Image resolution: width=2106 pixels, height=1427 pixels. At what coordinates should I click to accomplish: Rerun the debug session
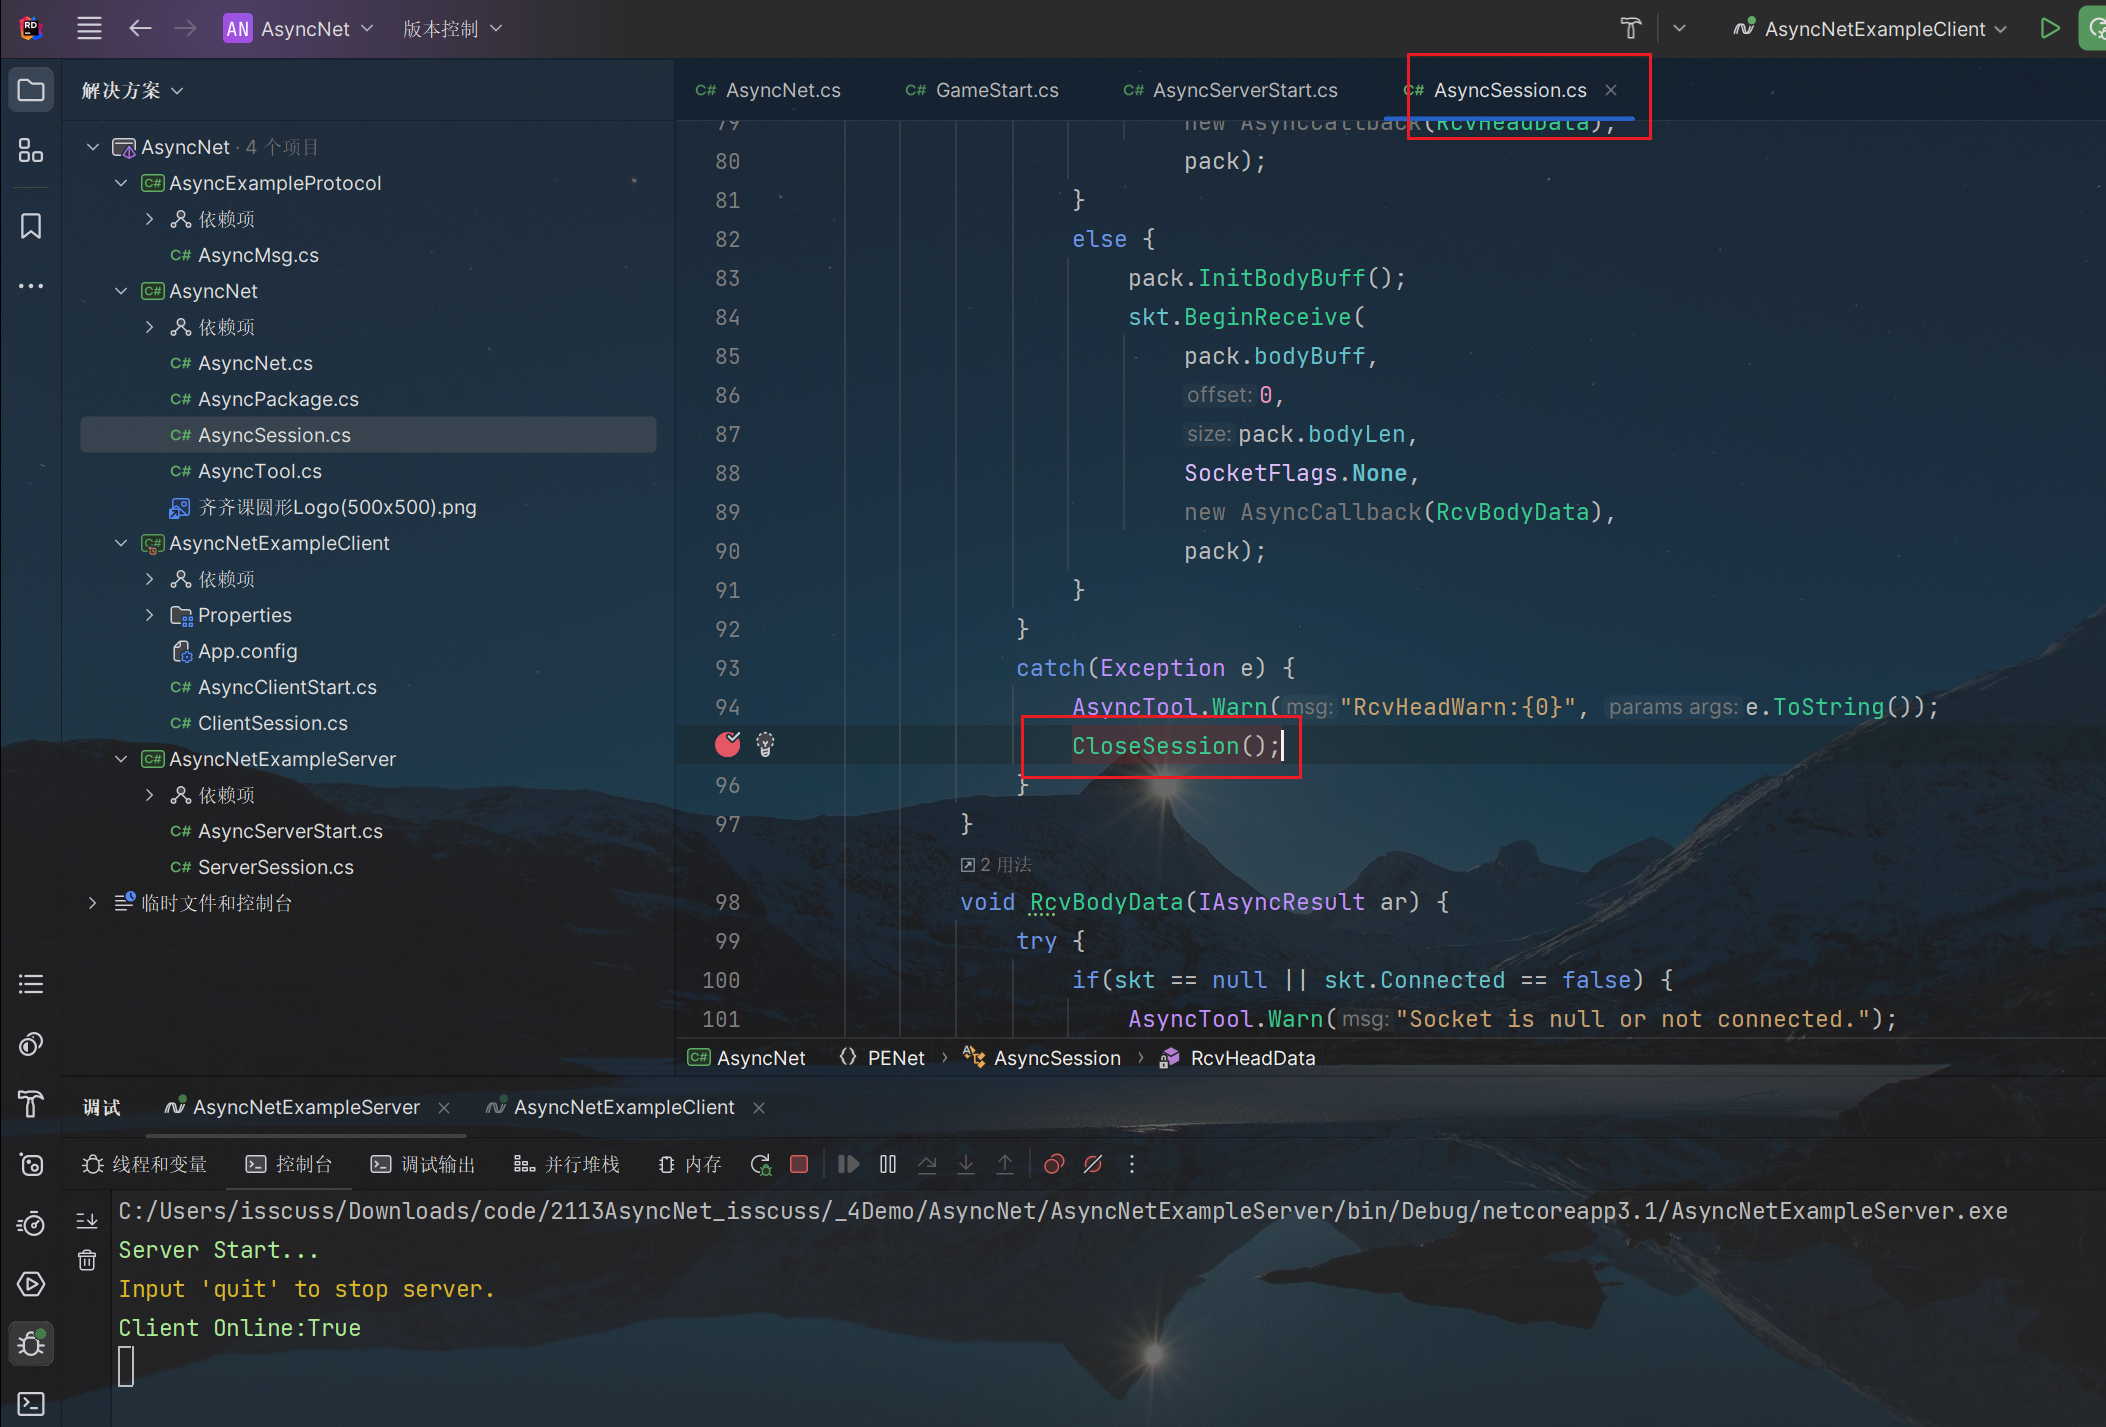point(761,1164)
